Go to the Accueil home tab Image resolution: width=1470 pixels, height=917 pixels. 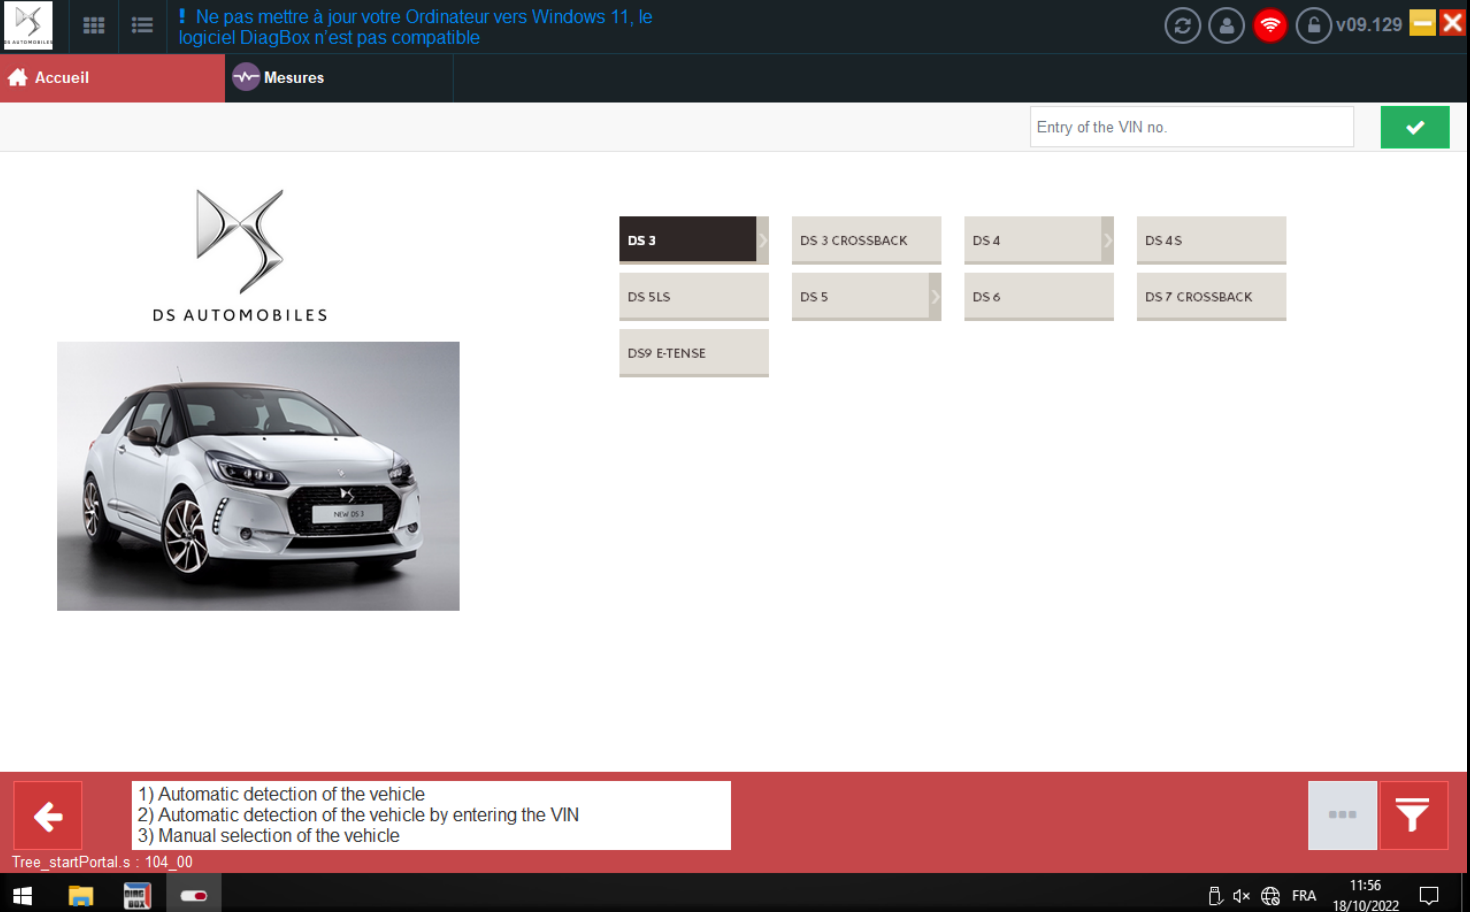(62, 78)
